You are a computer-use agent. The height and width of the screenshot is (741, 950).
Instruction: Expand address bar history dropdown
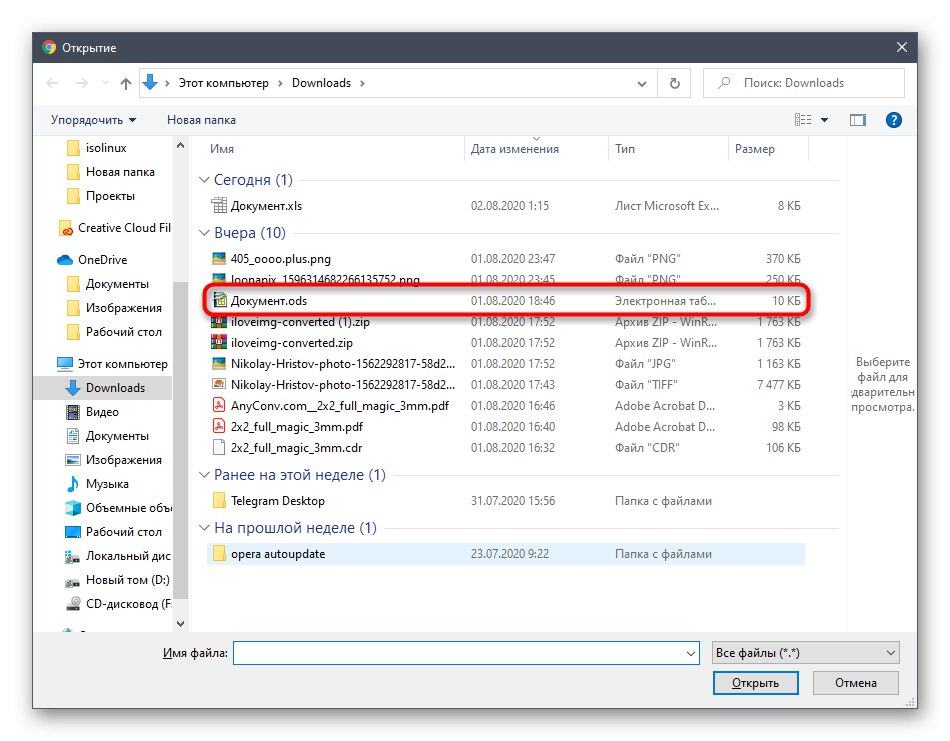pyautogui.click(x=642, y=84)
